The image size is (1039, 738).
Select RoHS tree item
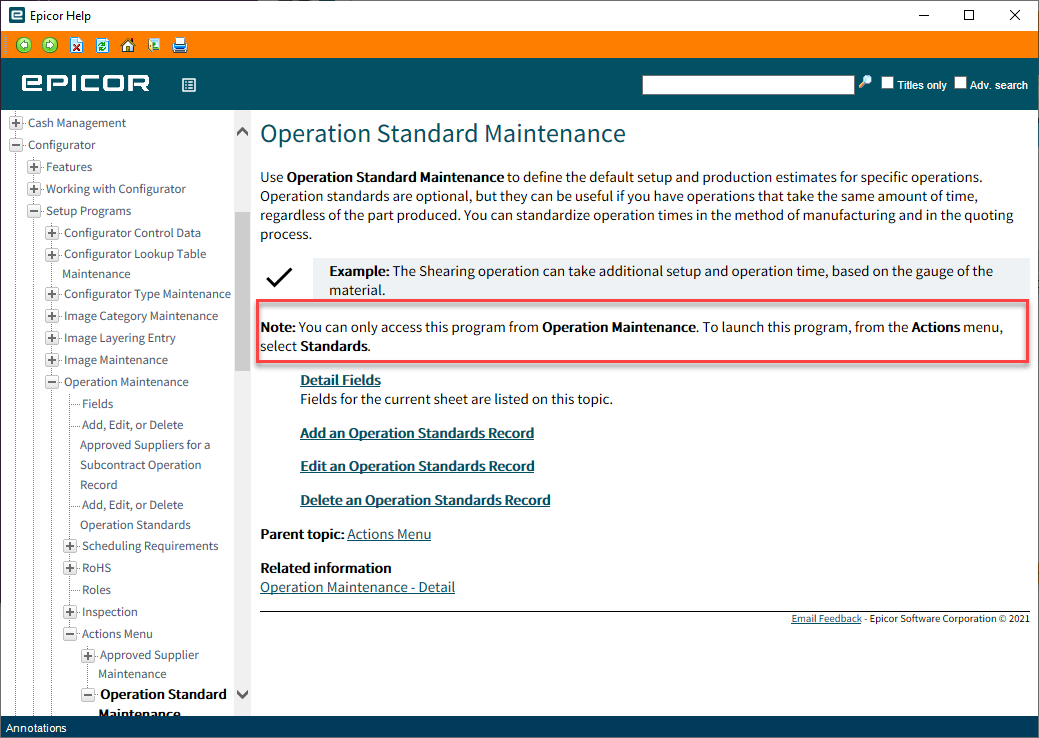(x=97, y=568)
